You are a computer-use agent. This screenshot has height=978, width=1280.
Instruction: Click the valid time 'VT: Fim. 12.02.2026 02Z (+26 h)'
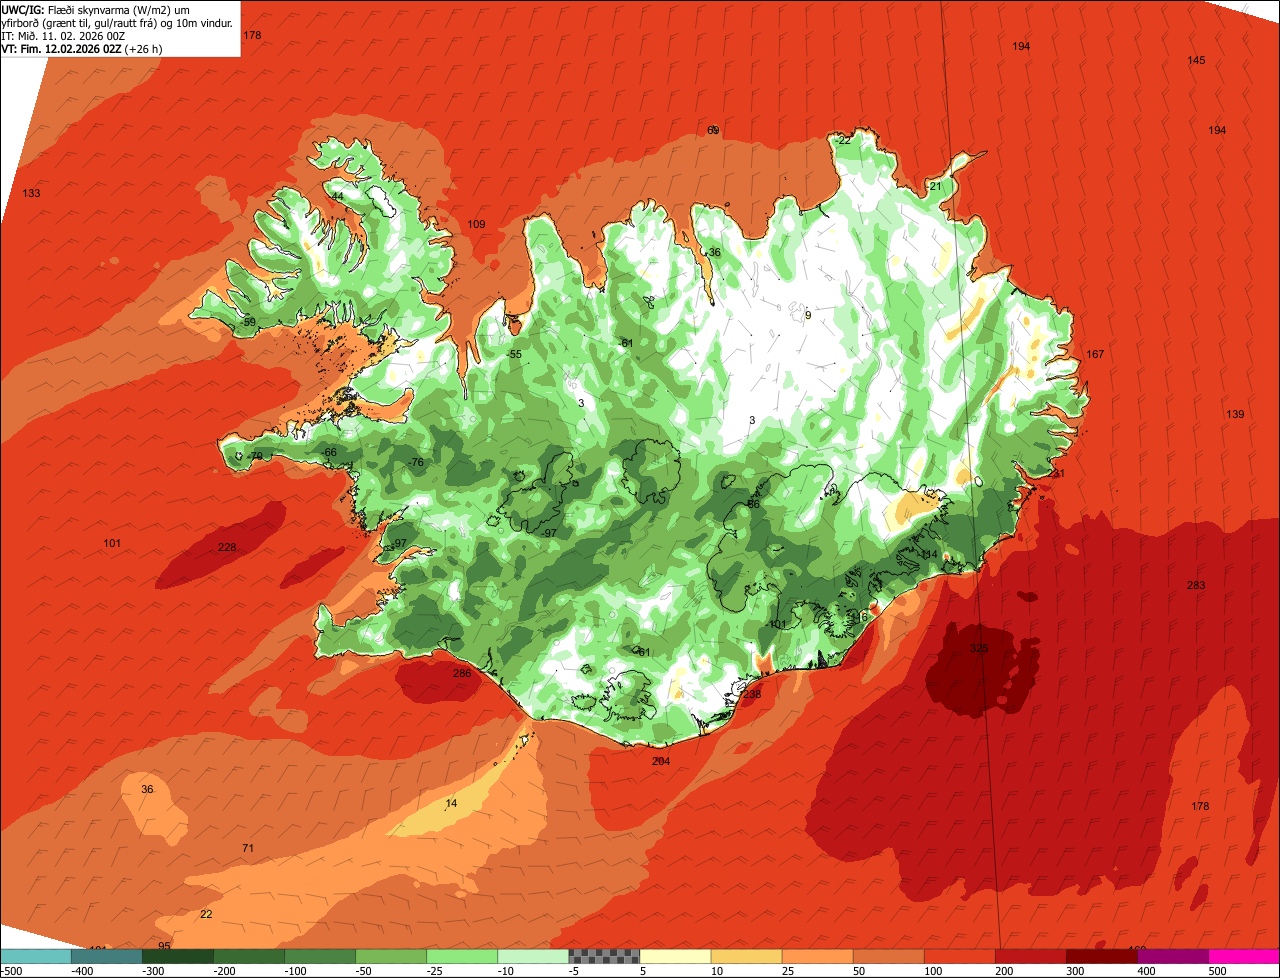point(82,48)
